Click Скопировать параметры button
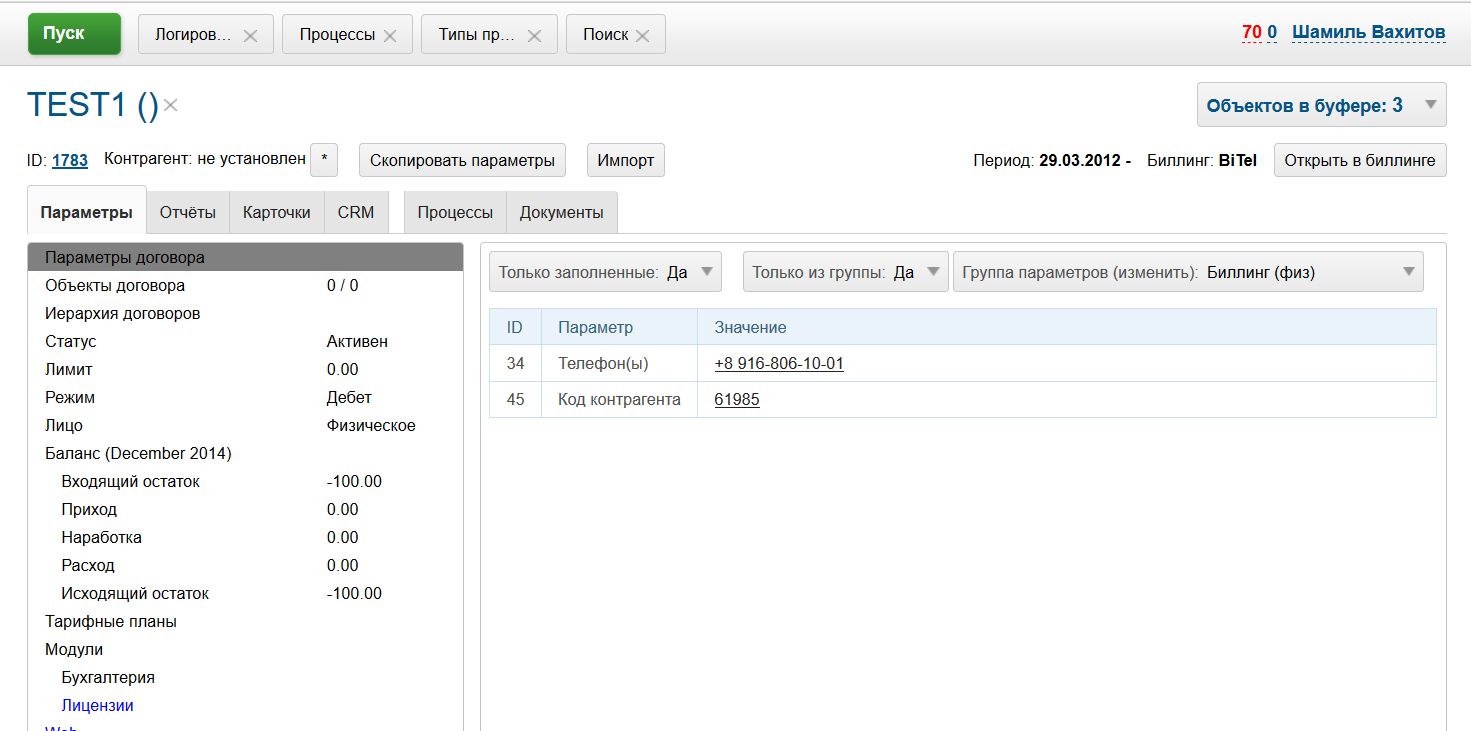The width and height of the screenshot is (1471, 731). click(x=462, y=160)
